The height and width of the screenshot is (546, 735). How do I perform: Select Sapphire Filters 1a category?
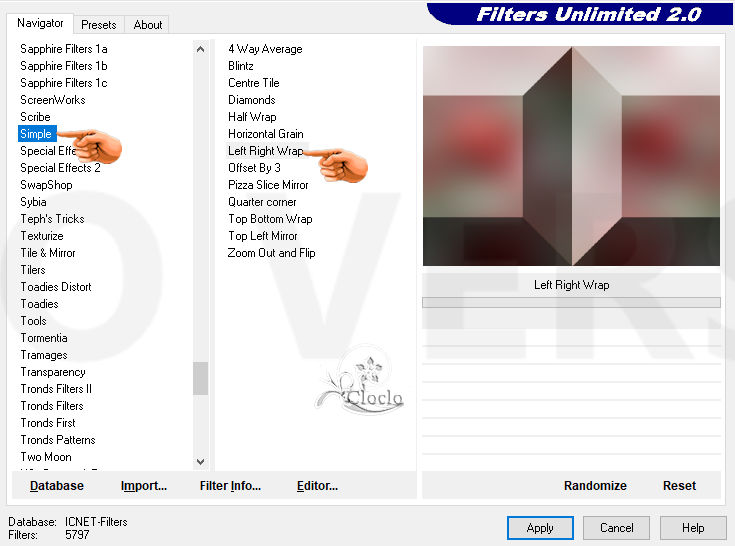tap(64, 49)
